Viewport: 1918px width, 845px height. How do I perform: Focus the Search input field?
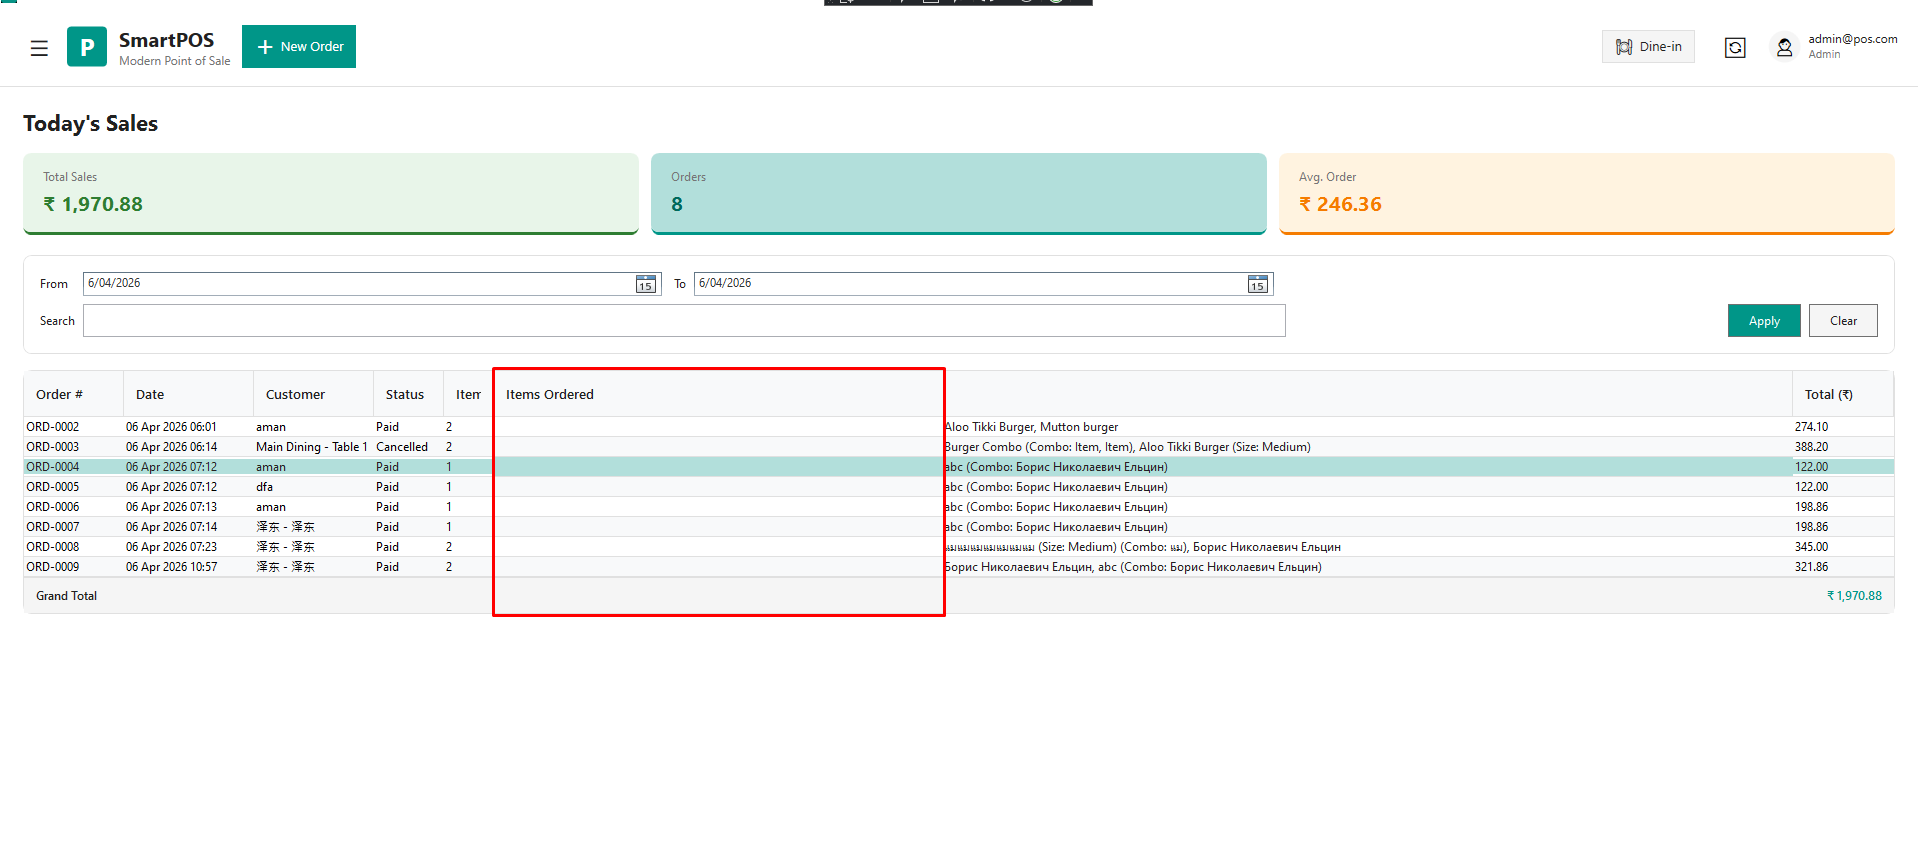pyautogui.click(x=683, y=321)
